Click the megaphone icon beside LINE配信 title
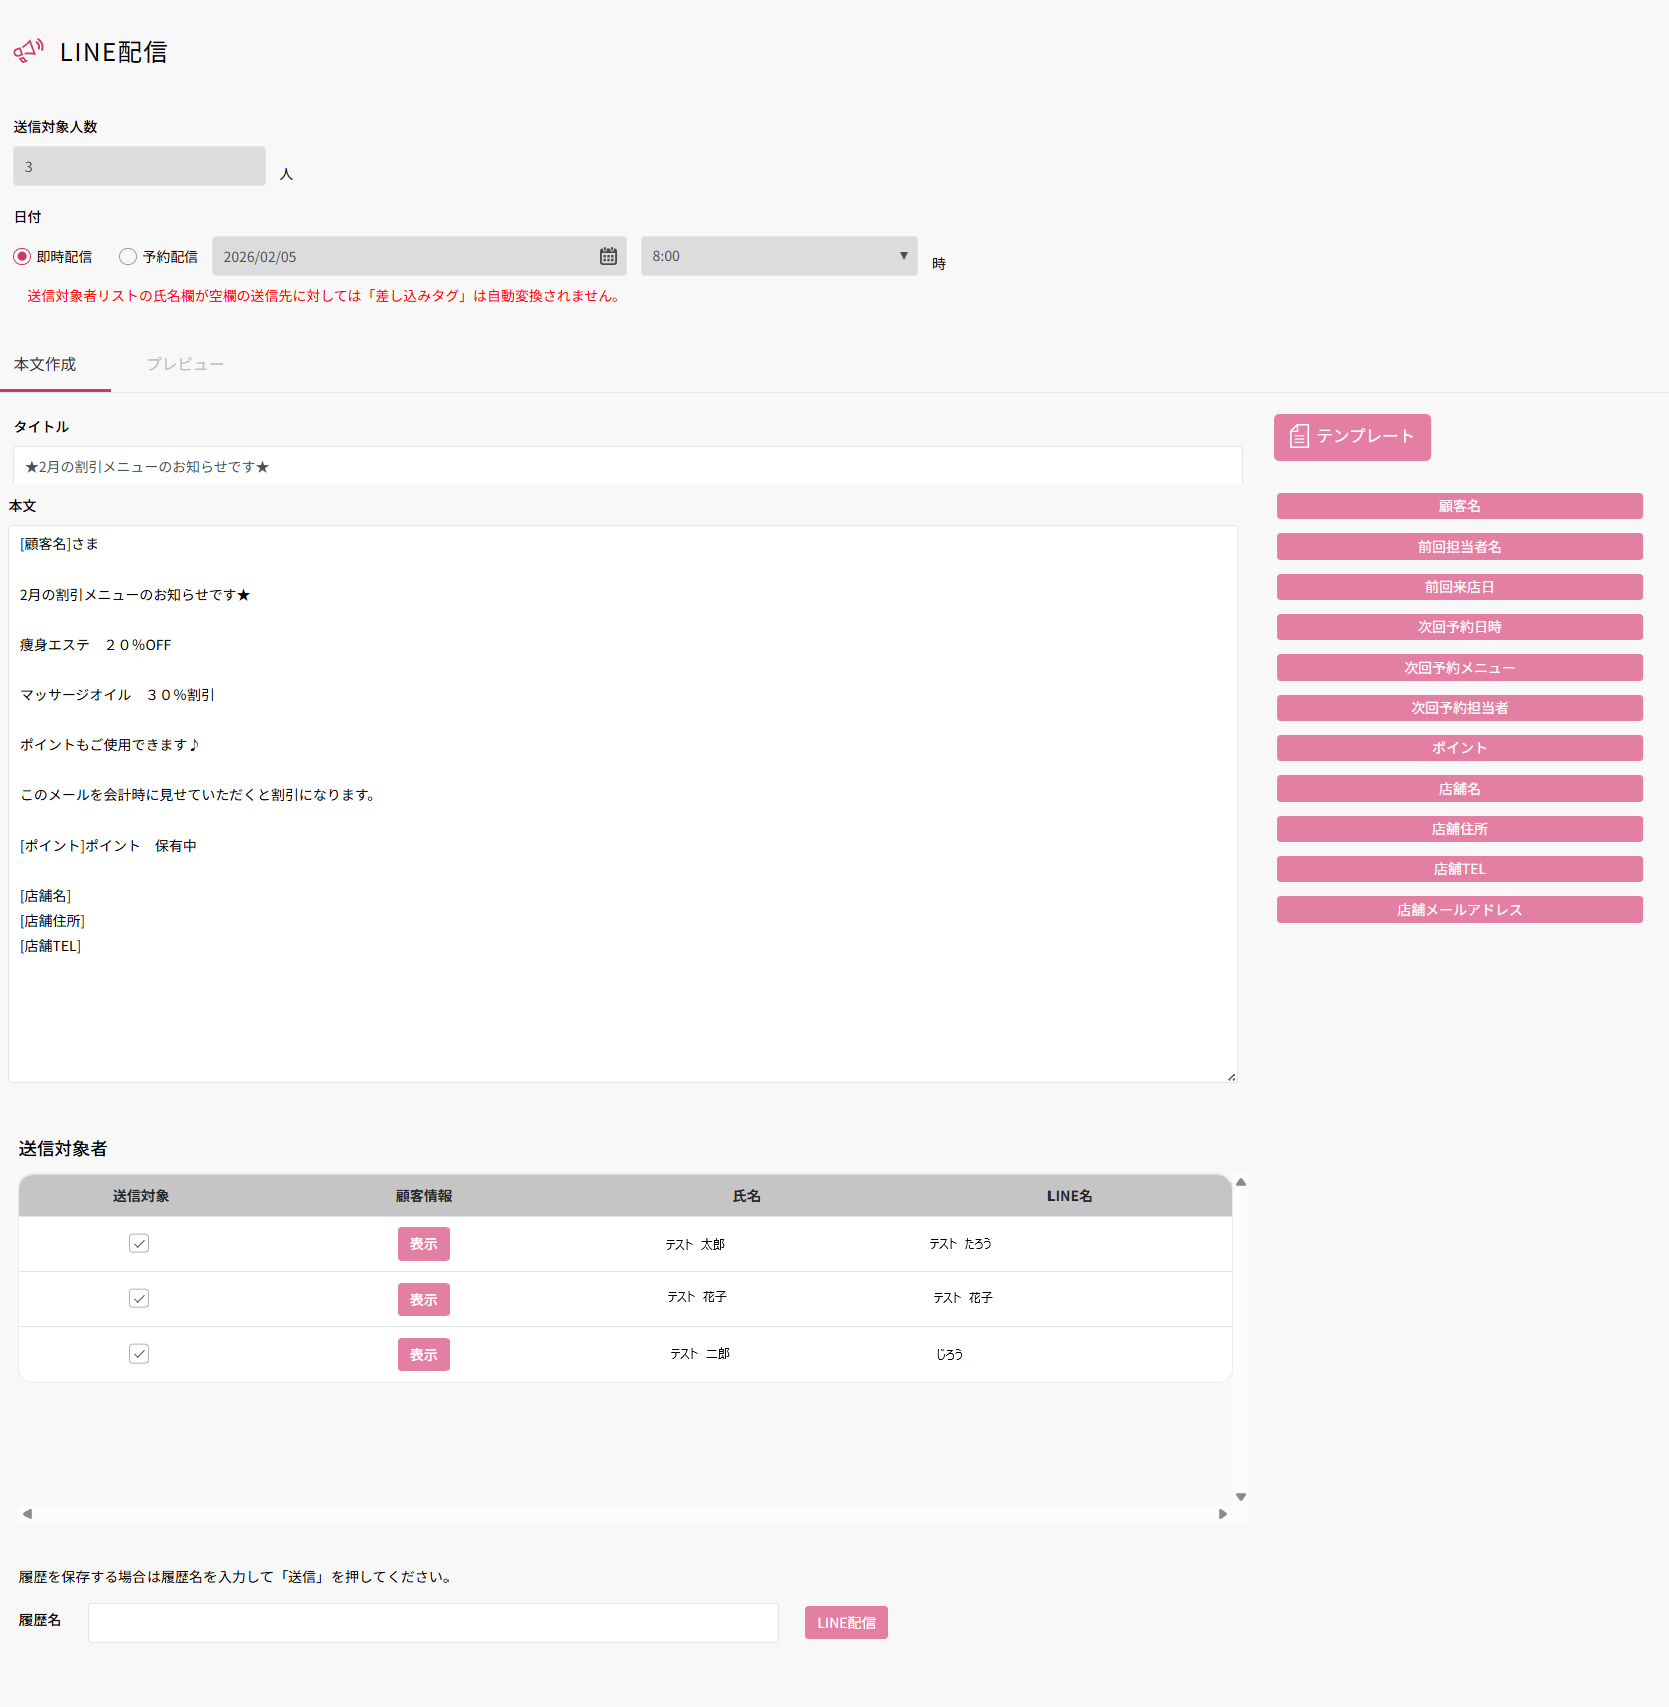The width and height of the screenshot is (1669, 1707). click(28, 51)
